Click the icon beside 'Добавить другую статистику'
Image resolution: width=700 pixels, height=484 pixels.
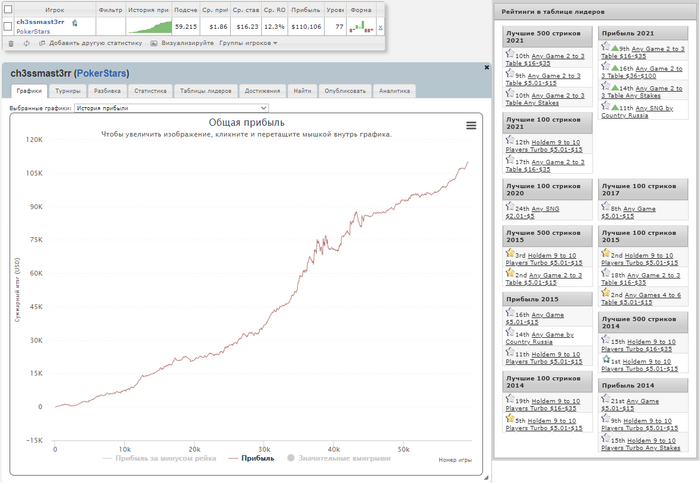(x=42, y=43)
